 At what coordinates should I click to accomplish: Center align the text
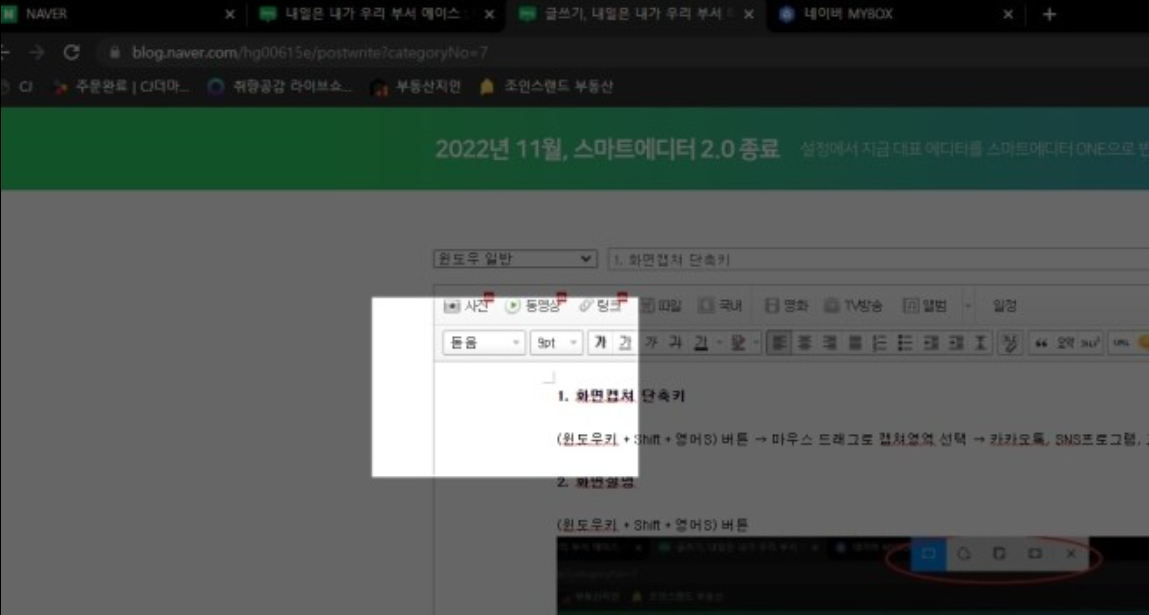coord(805,342)
